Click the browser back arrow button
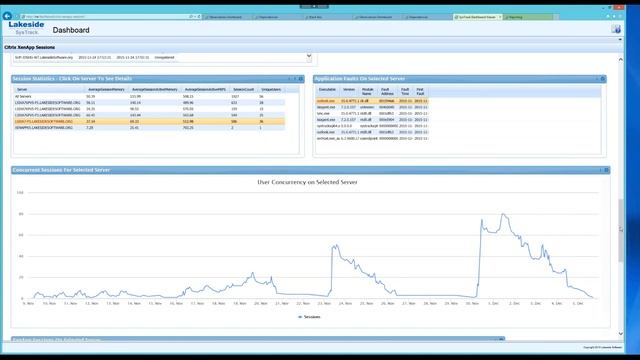 tap(7, 16)
